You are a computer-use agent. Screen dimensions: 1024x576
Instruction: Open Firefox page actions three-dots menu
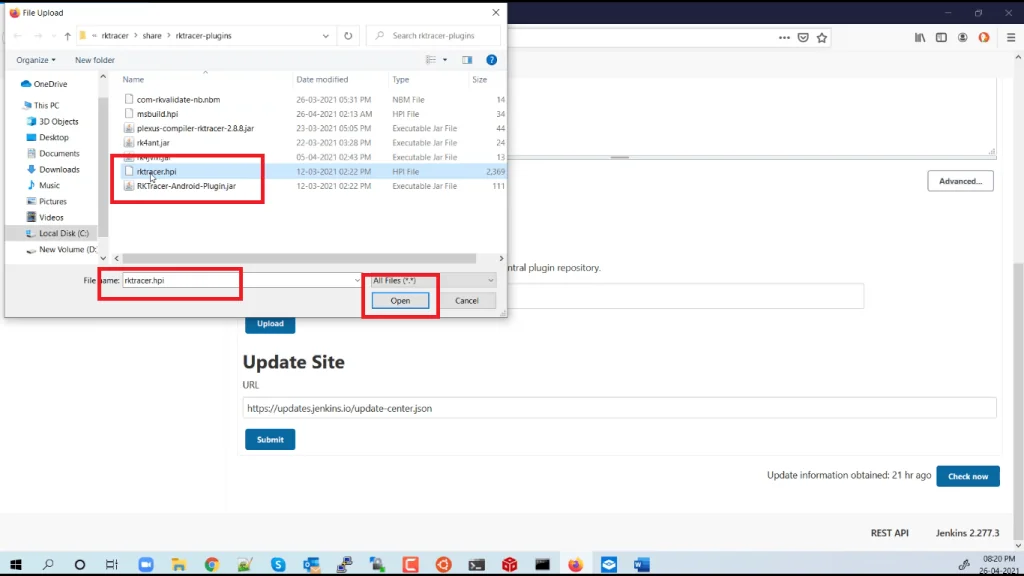pos(784,38)
